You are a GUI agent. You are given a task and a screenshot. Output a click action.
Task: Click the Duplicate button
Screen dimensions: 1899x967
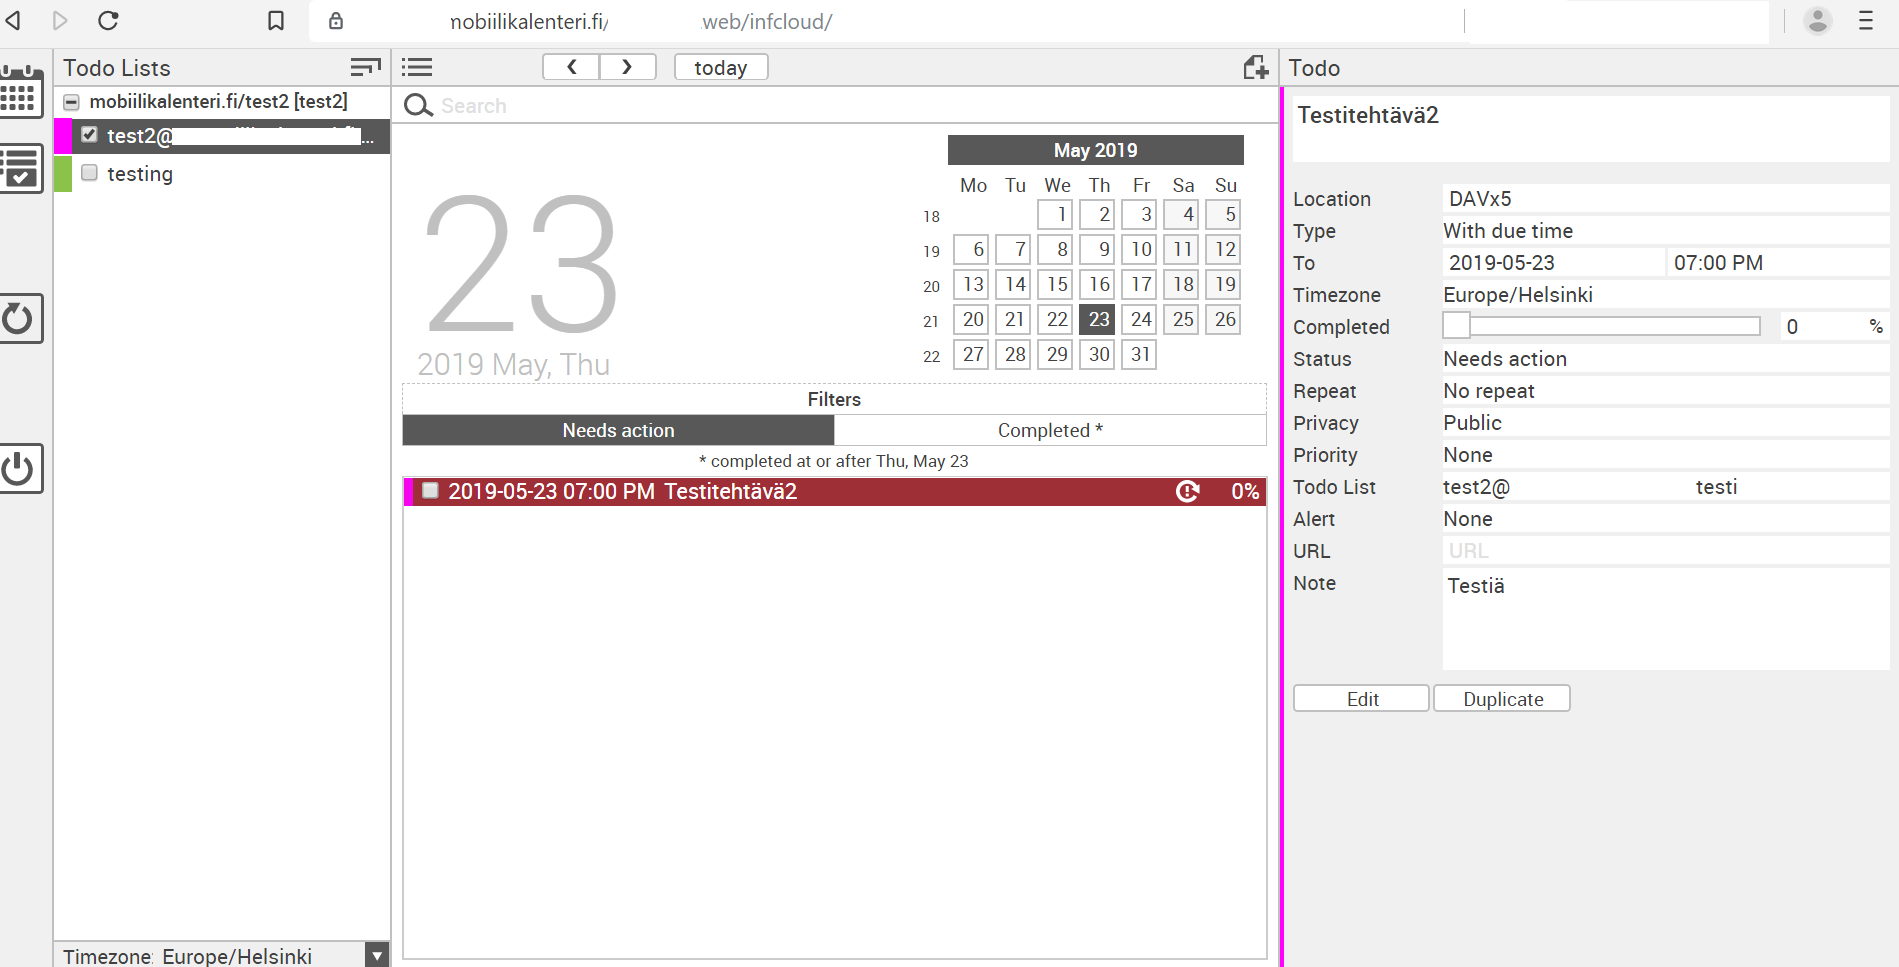pyautogui.click(x=1502, y=699)
